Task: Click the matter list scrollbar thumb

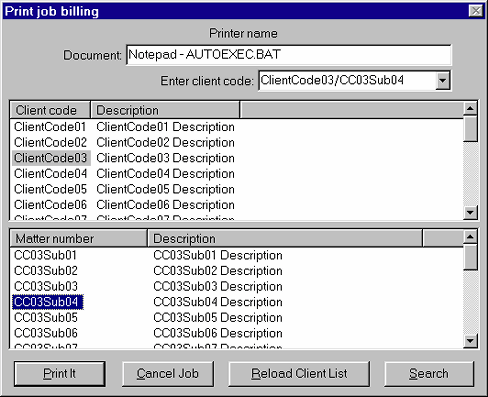Action: click(x=470, y=257)
